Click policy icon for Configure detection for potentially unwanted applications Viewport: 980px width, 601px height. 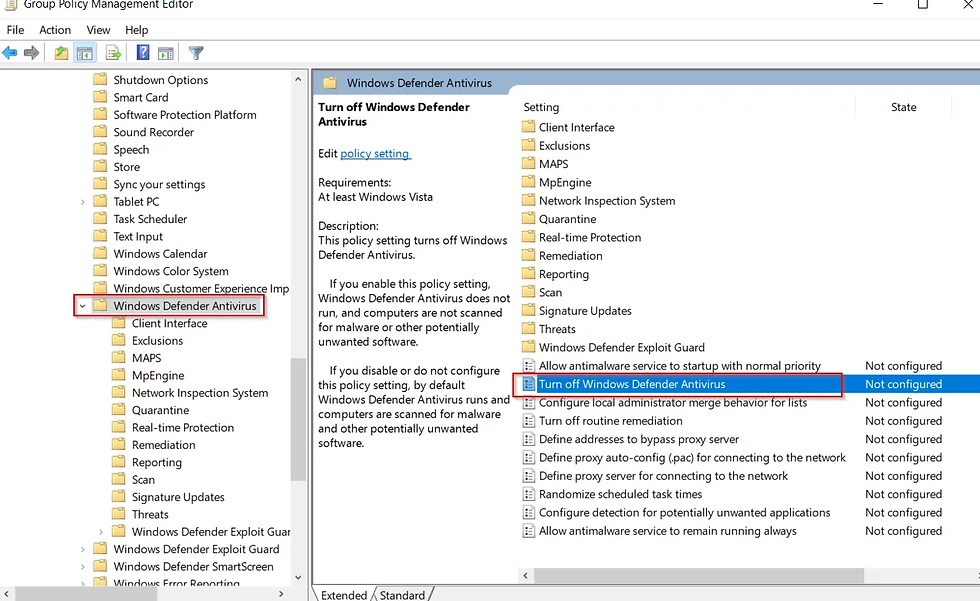[x=529, y=512]
